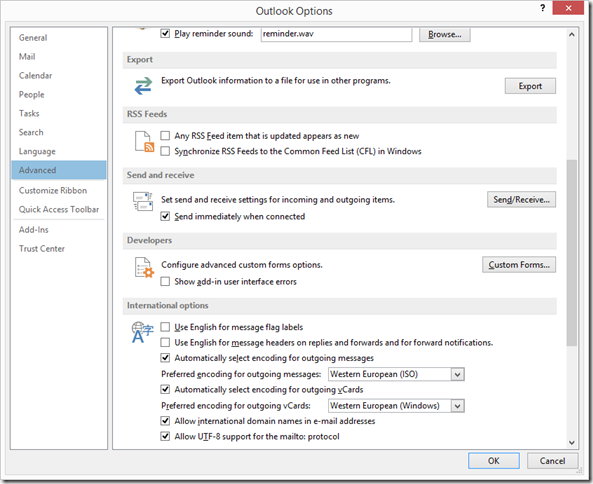The height and width of the screenshot is (484, 593).
Task: Select the Language category
Action: (59, 151)
